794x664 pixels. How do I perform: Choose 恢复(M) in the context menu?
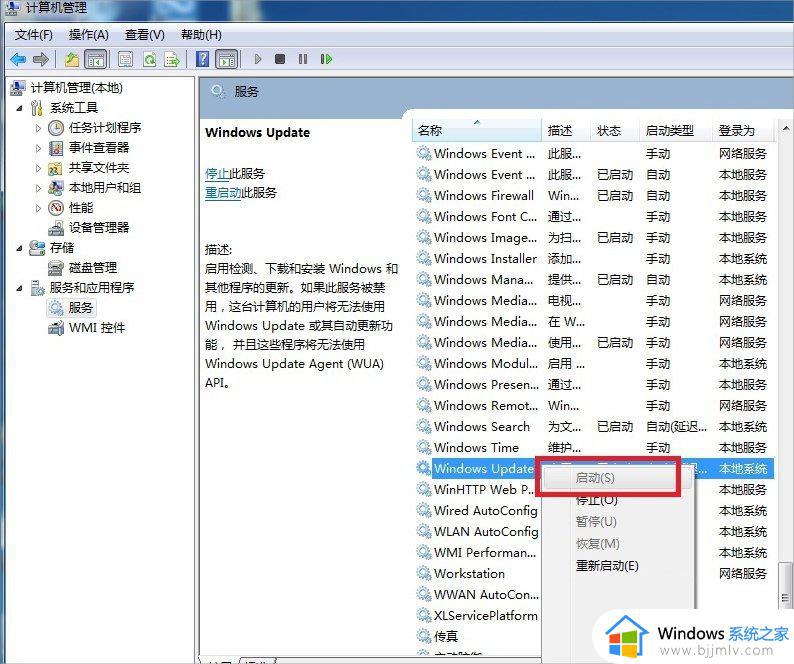pyautogui.click(x=598, y=544)
